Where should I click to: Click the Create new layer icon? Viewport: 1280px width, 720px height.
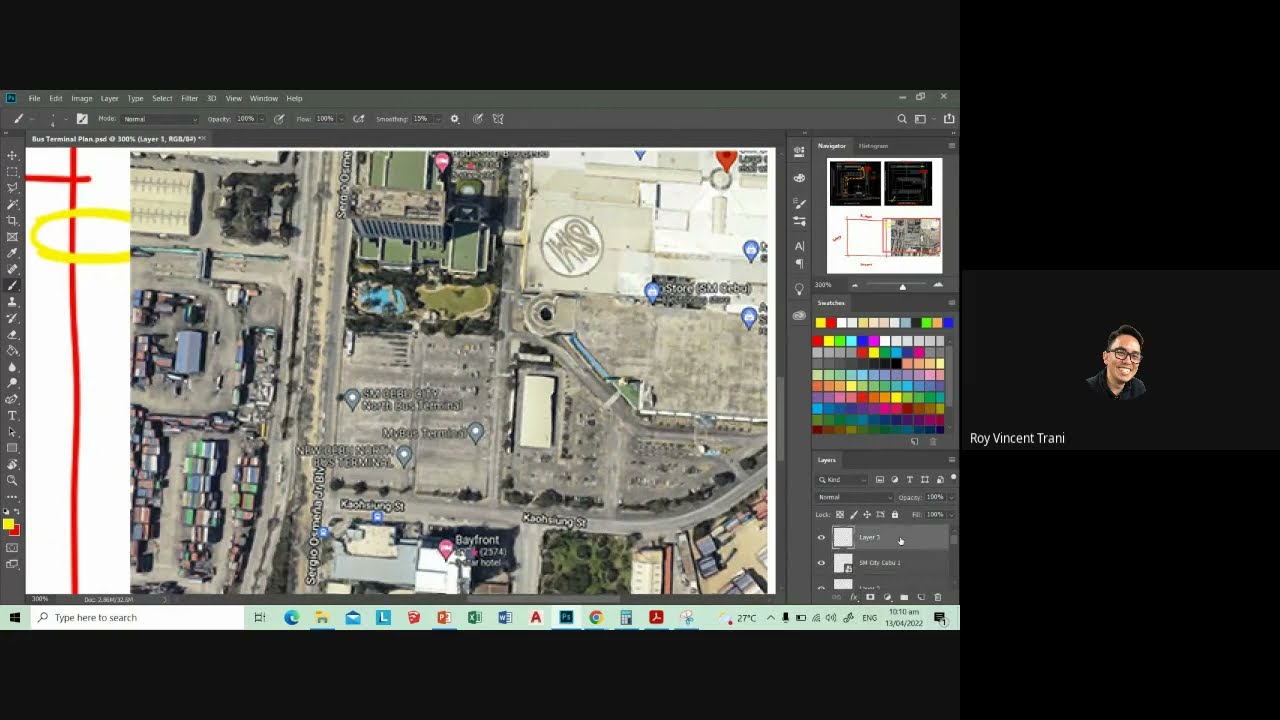[x=921, y=597]
